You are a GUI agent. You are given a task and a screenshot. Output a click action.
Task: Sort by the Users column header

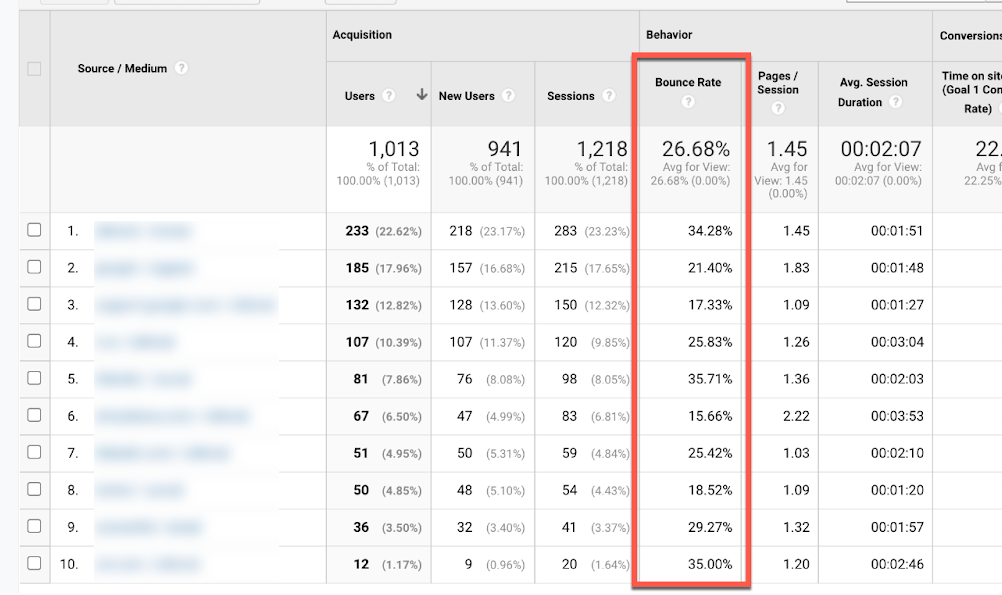point(360,96)
